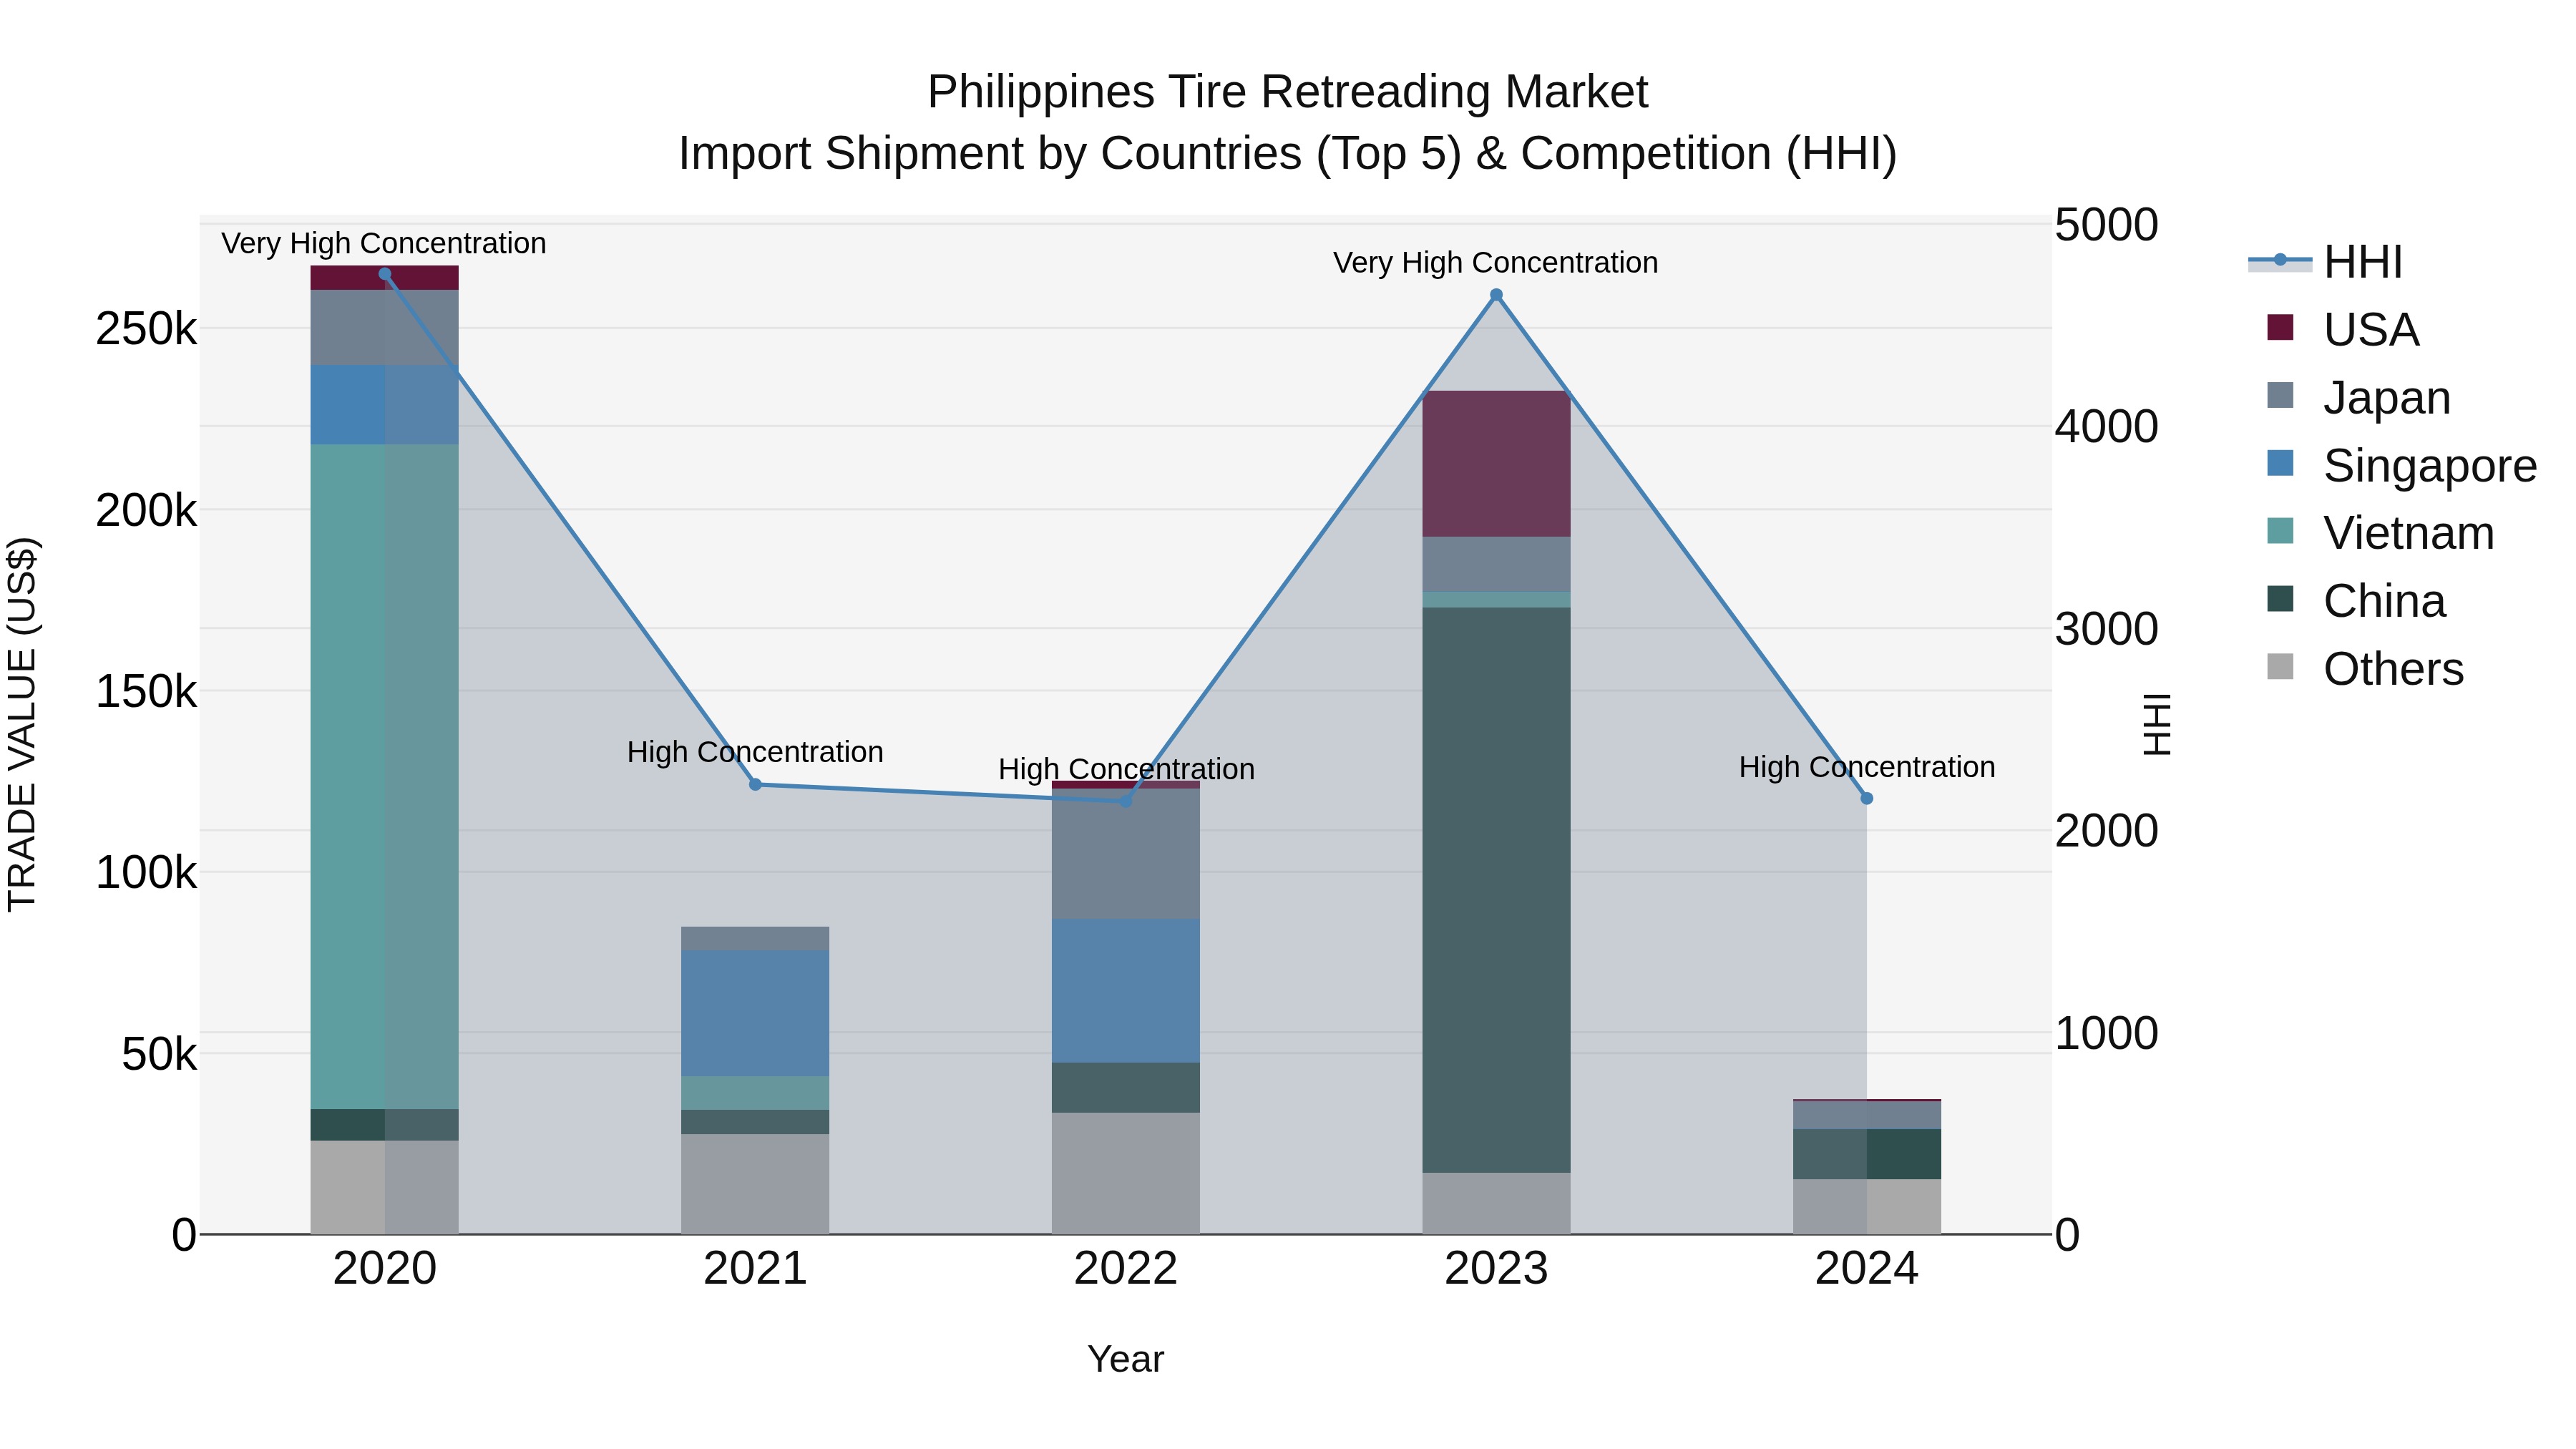The height and width of the screenshot is (1449, 2576).
Task: Click the 'TRADE VALUE (US$)' axis title
Action: [x=23, y=725]
